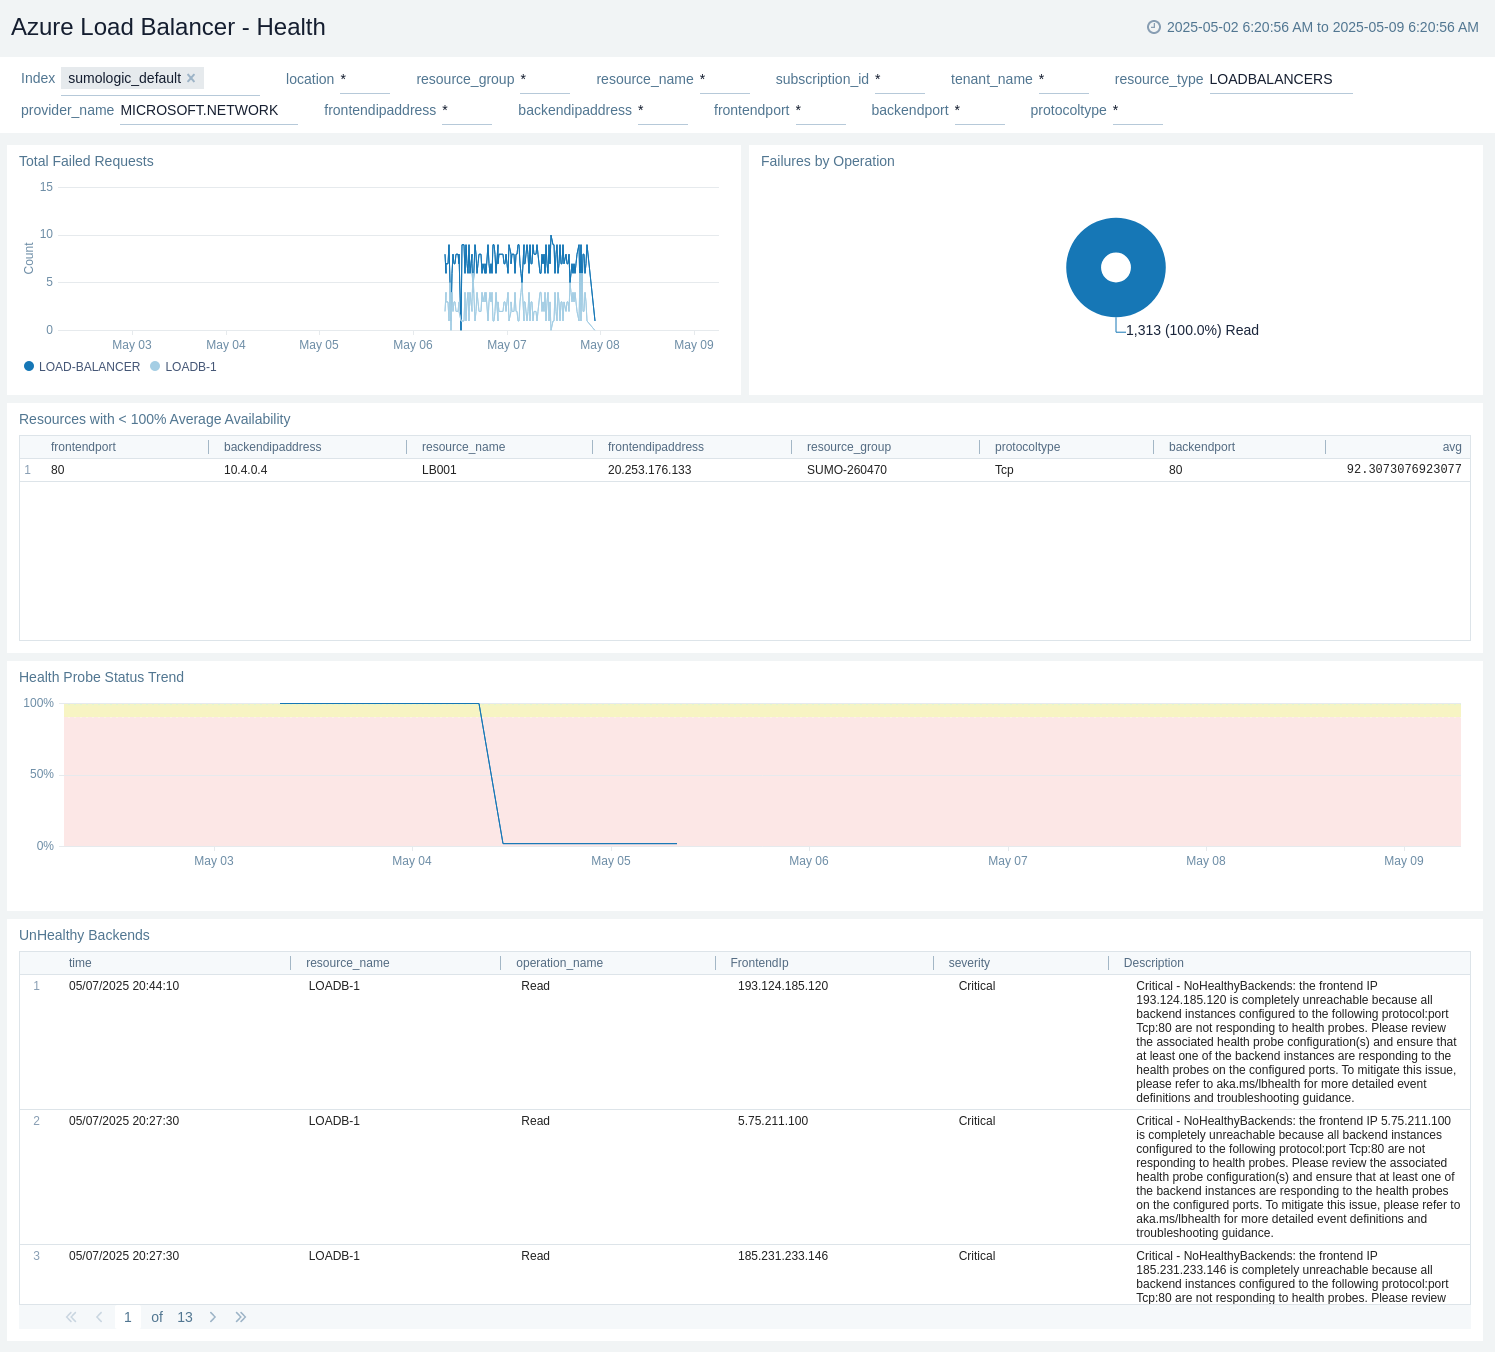Screen dimensions: 1495x1352
Task: Sort availability table by resource_name column
Action: coord(463,447)
